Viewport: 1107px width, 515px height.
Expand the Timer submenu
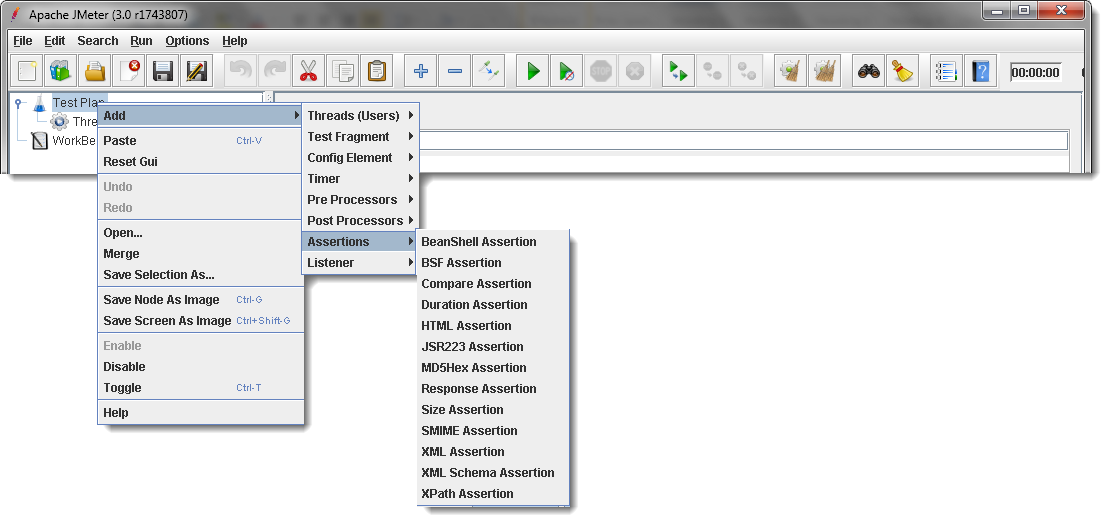[361, 179]
